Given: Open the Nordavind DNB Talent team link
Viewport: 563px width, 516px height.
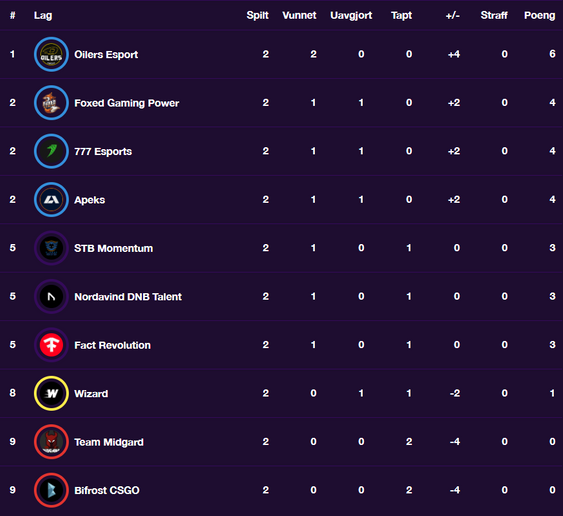Looking at the screenshot, I should 128,297.
